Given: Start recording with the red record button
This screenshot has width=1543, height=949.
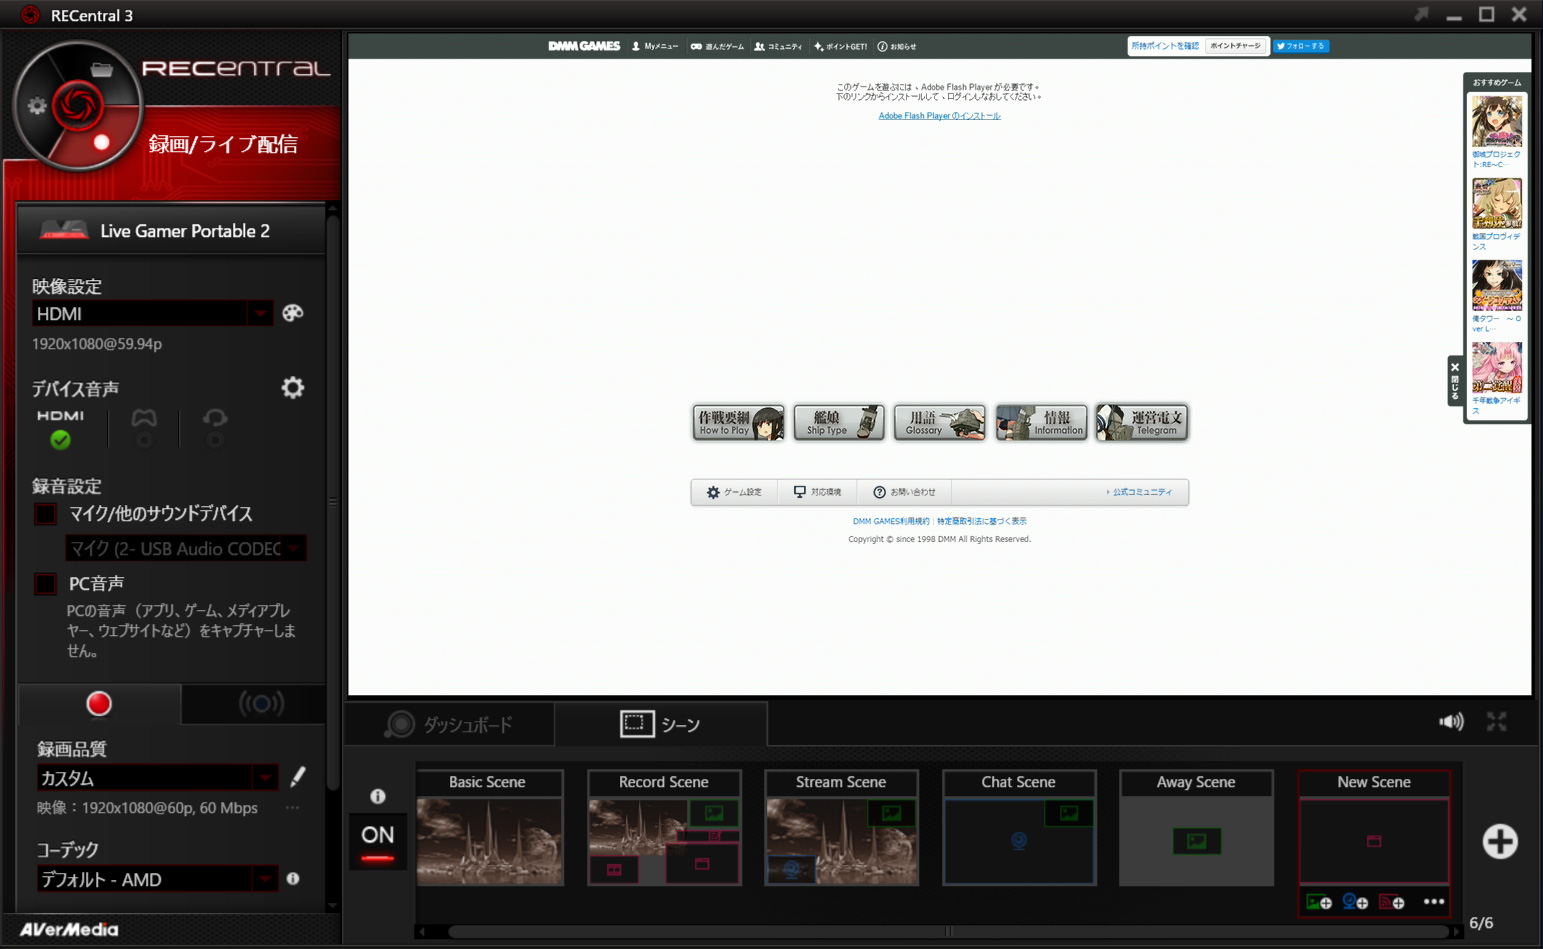Looking at the screenshot, I should (x=99, y=704).
